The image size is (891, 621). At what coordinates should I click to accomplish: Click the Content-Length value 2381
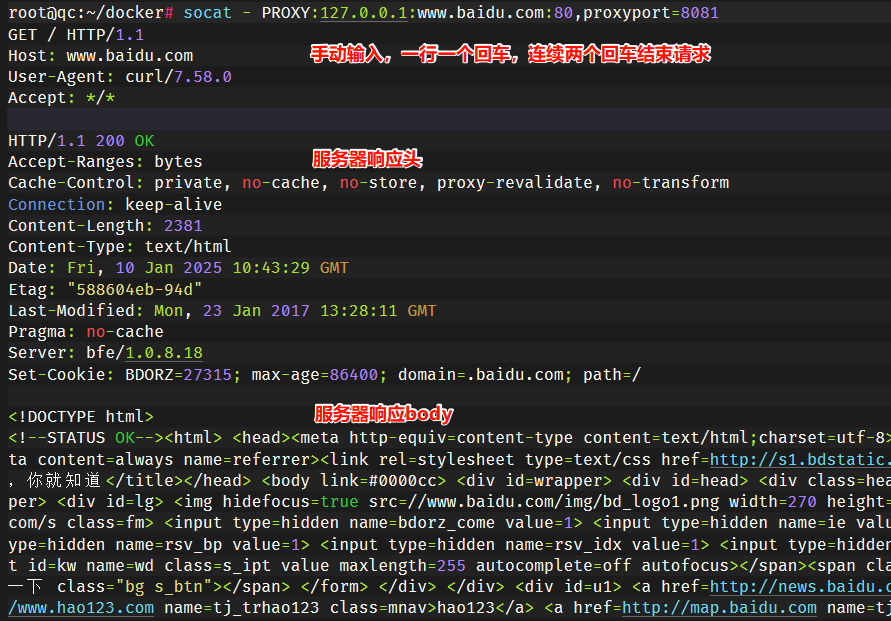coord(183,226)
